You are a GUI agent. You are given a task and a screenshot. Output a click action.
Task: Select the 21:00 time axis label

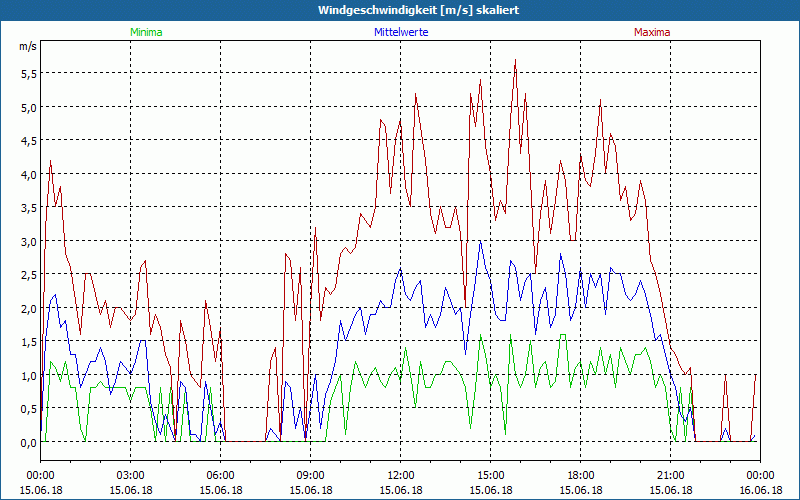[670, 475]
